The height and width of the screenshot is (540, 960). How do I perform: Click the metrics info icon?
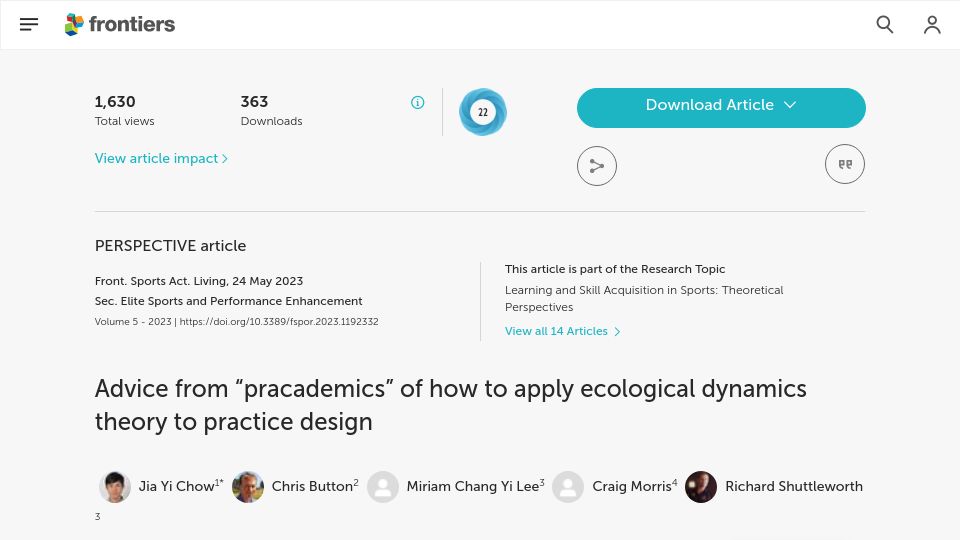pos(418,102)
